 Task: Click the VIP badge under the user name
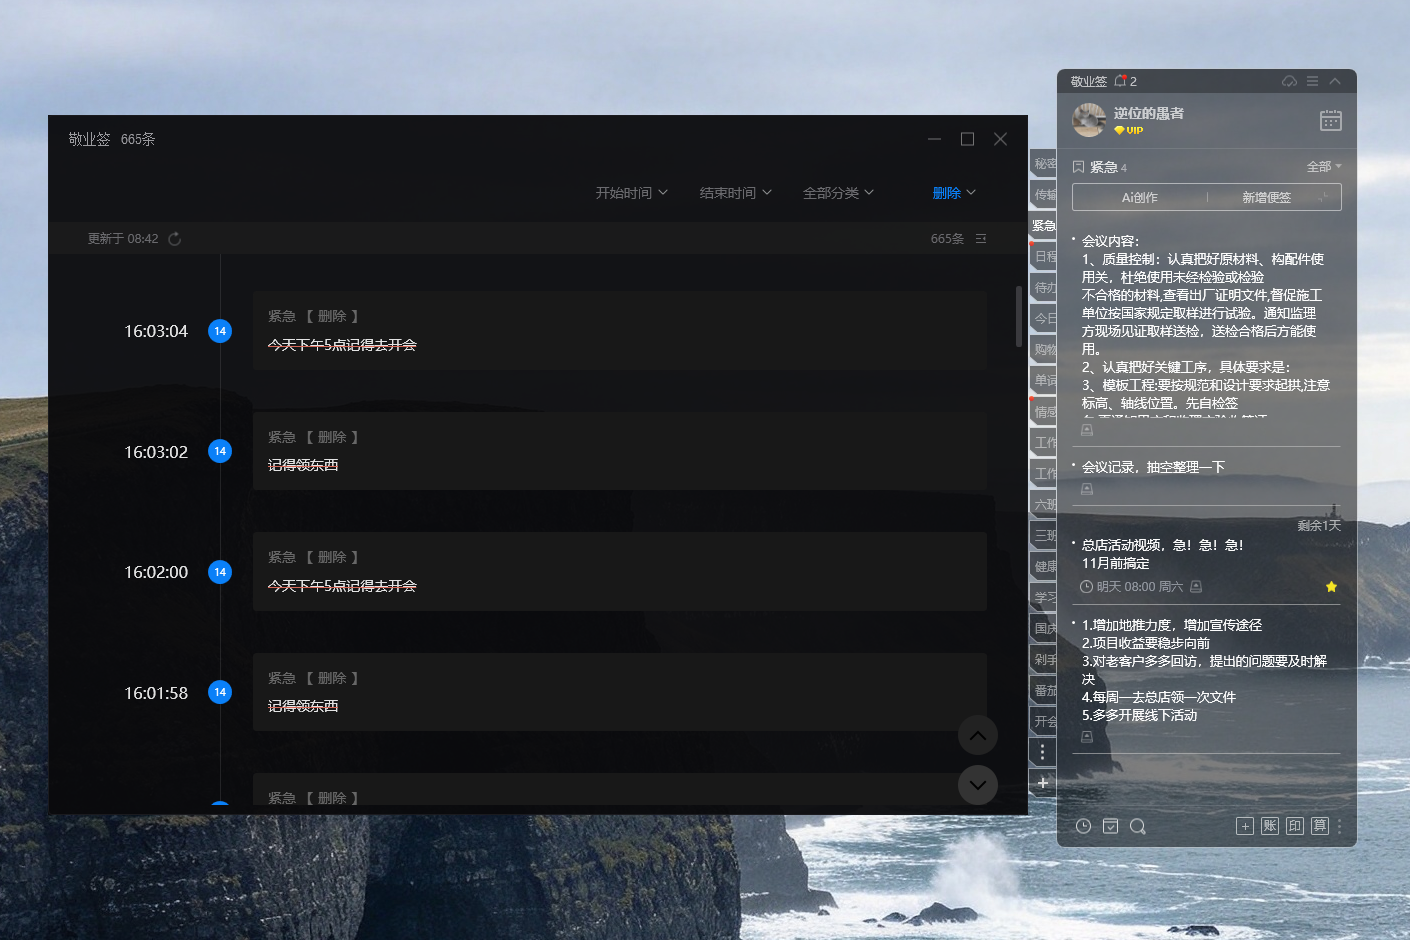pyautogui.click(x=1129, y=130)
